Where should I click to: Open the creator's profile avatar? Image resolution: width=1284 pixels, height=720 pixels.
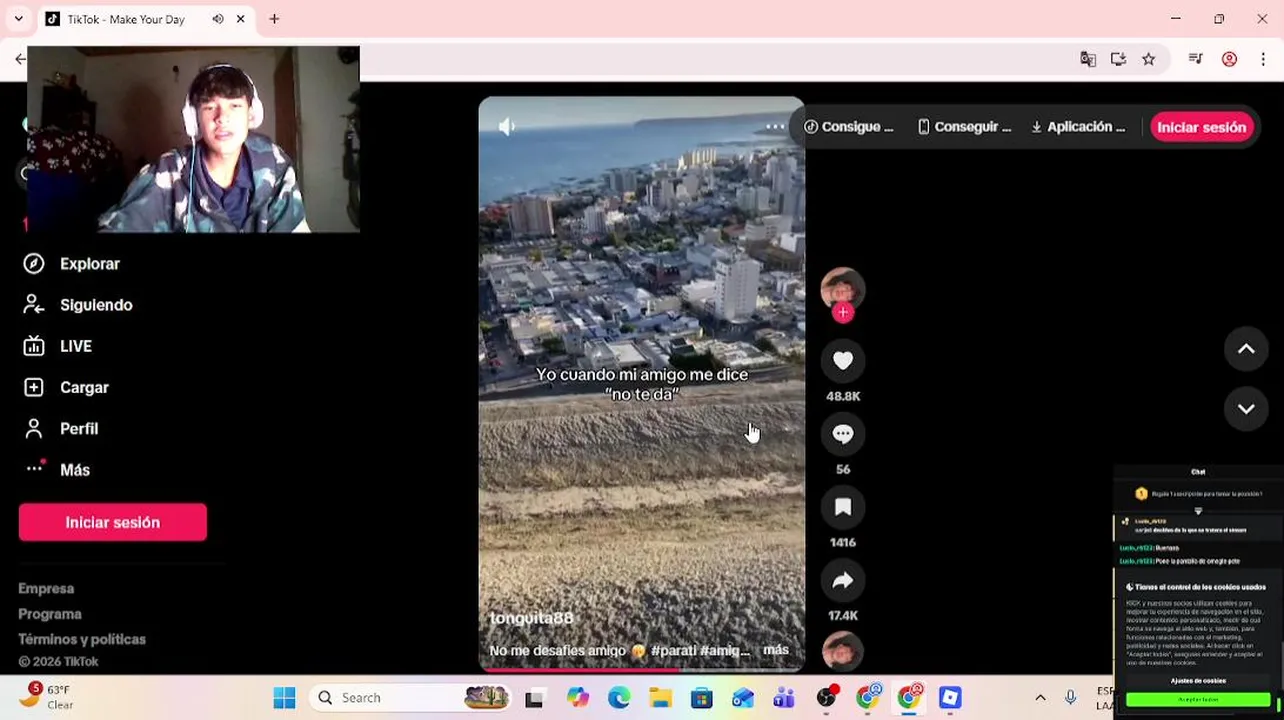click(x=843, y=288)
